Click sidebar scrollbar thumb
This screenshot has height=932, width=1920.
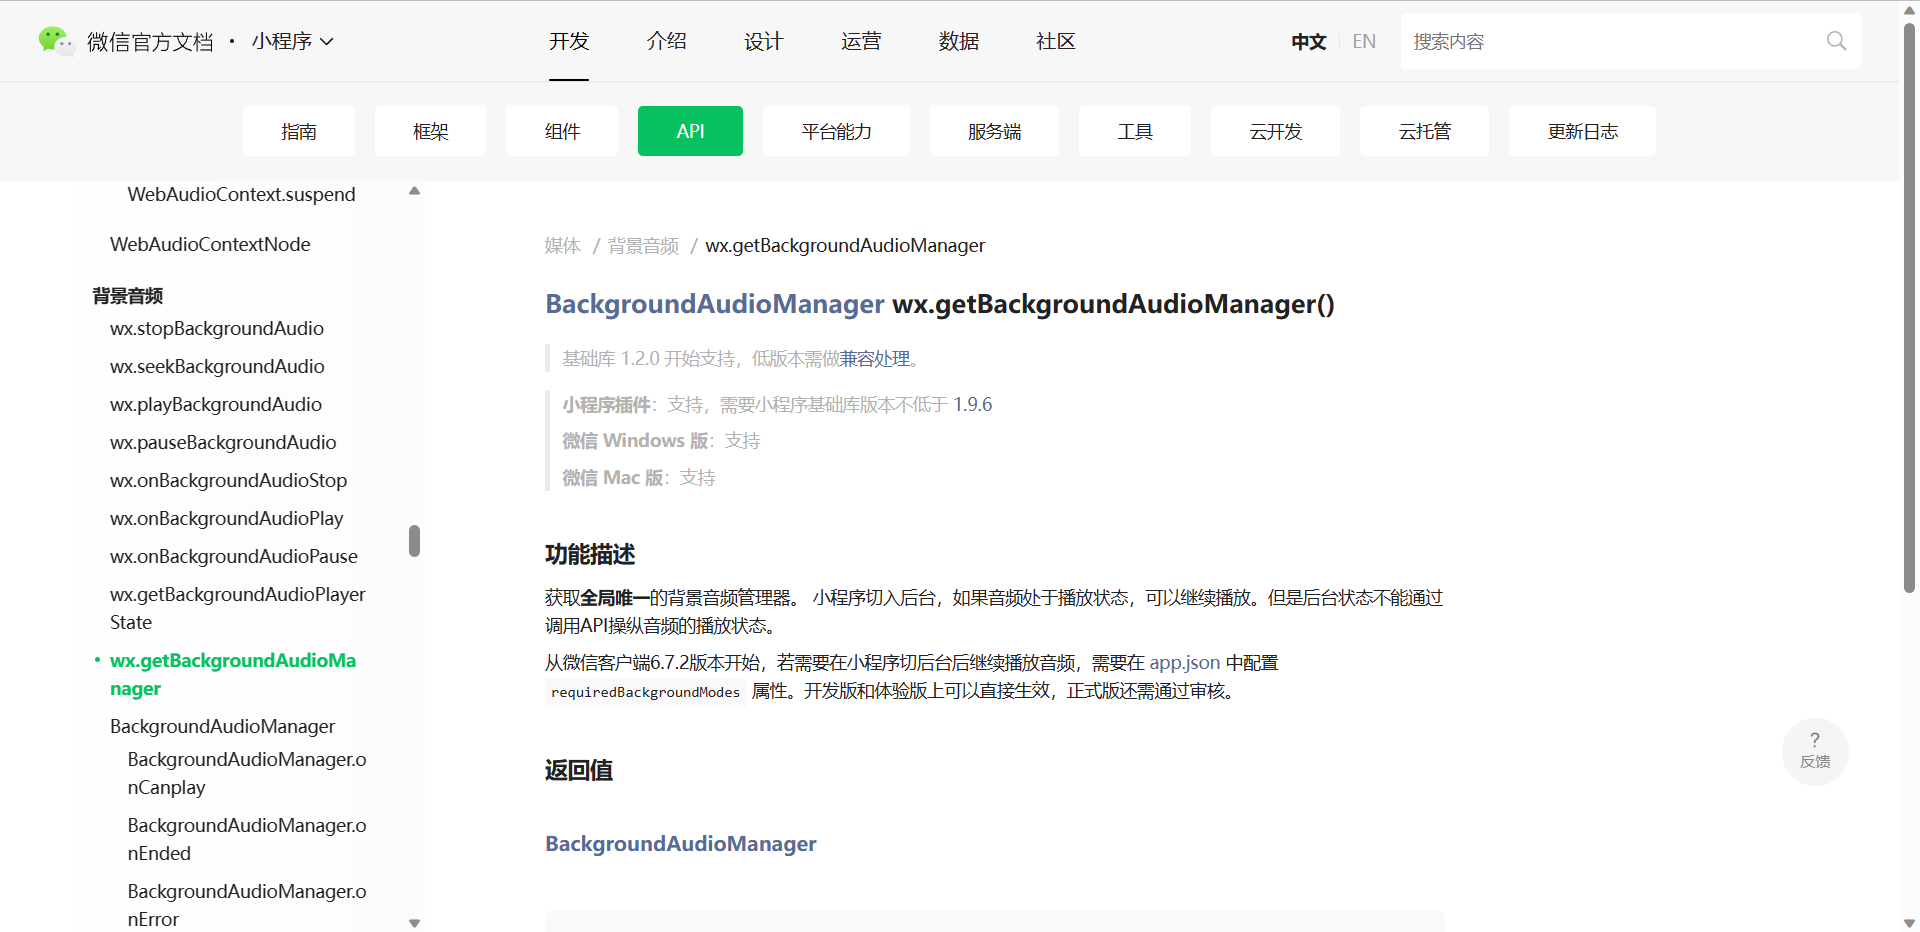tap(414, 540)
